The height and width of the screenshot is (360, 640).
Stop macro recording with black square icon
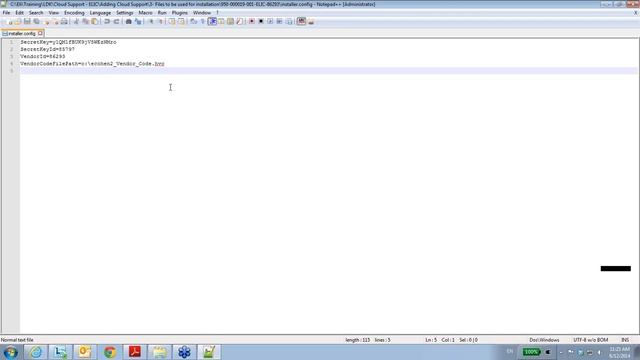261,21
